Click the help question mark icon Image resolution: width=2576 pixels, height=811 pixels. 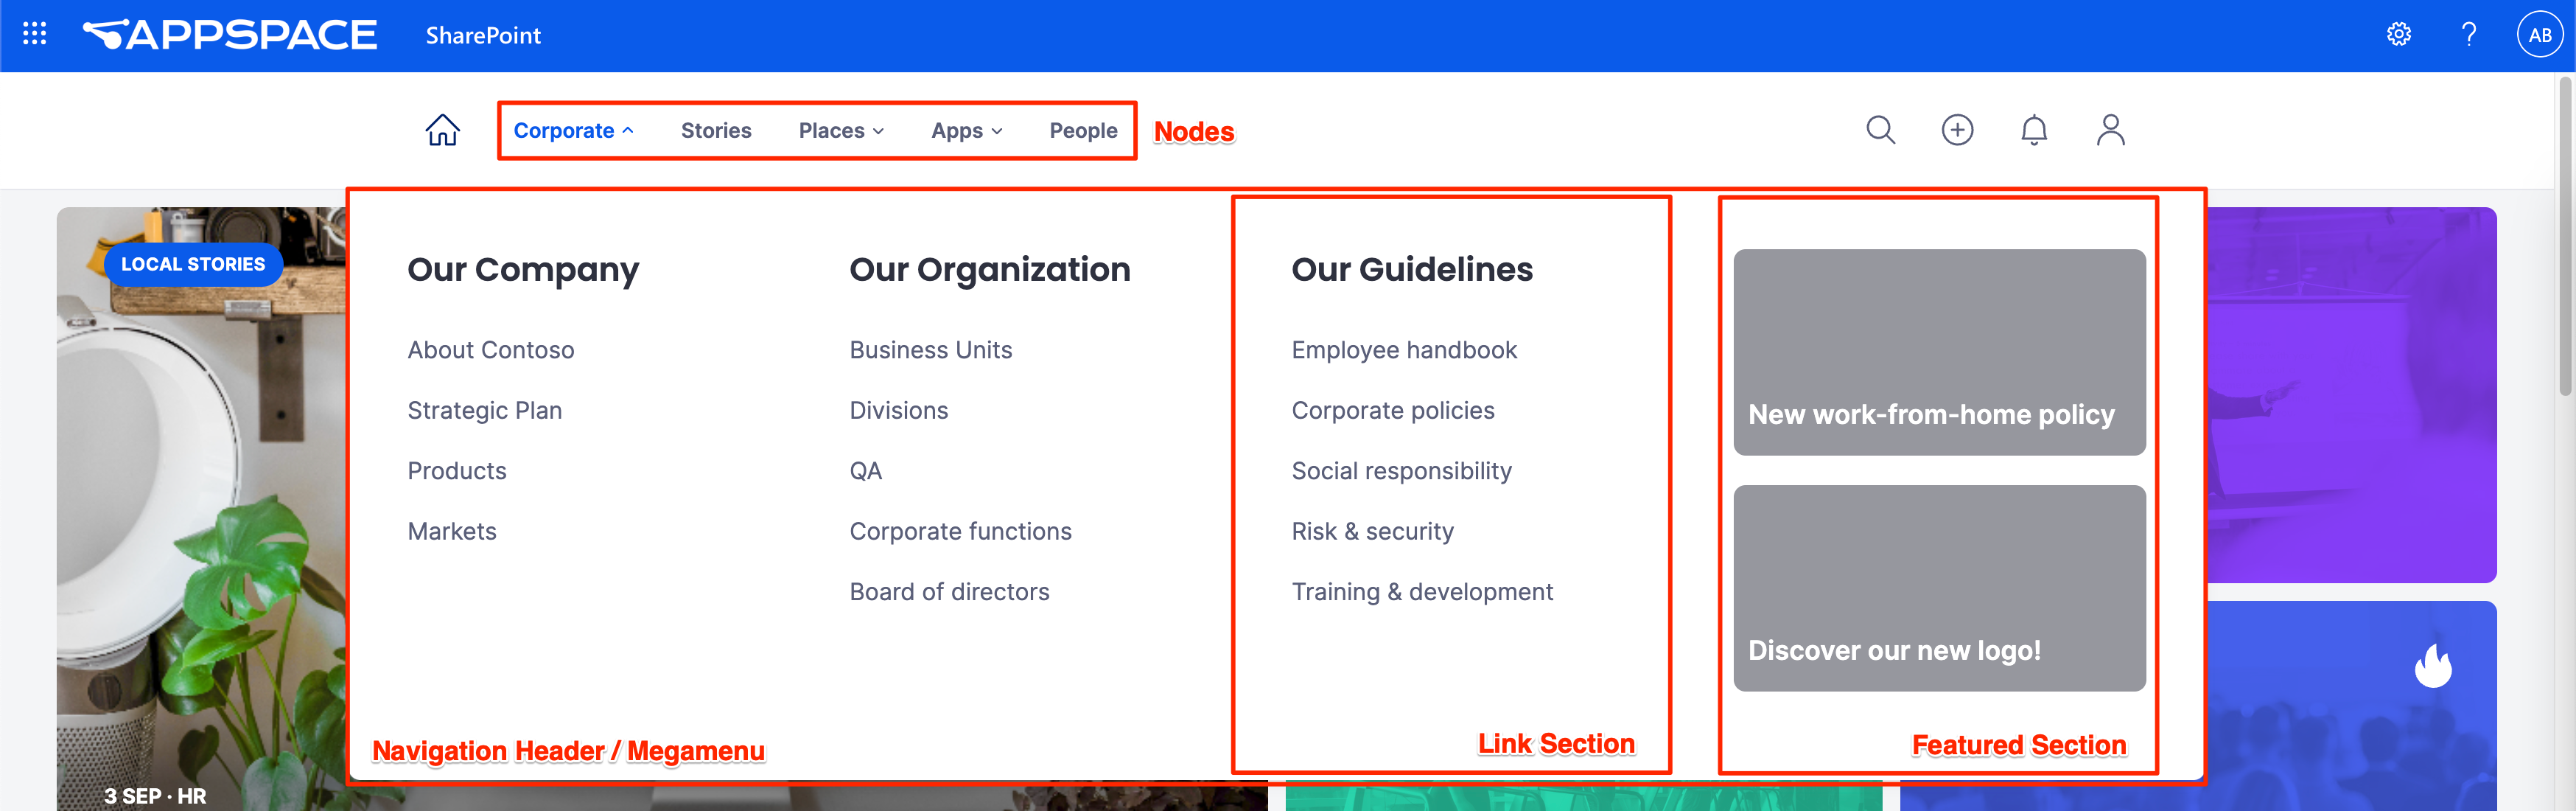2468,35
